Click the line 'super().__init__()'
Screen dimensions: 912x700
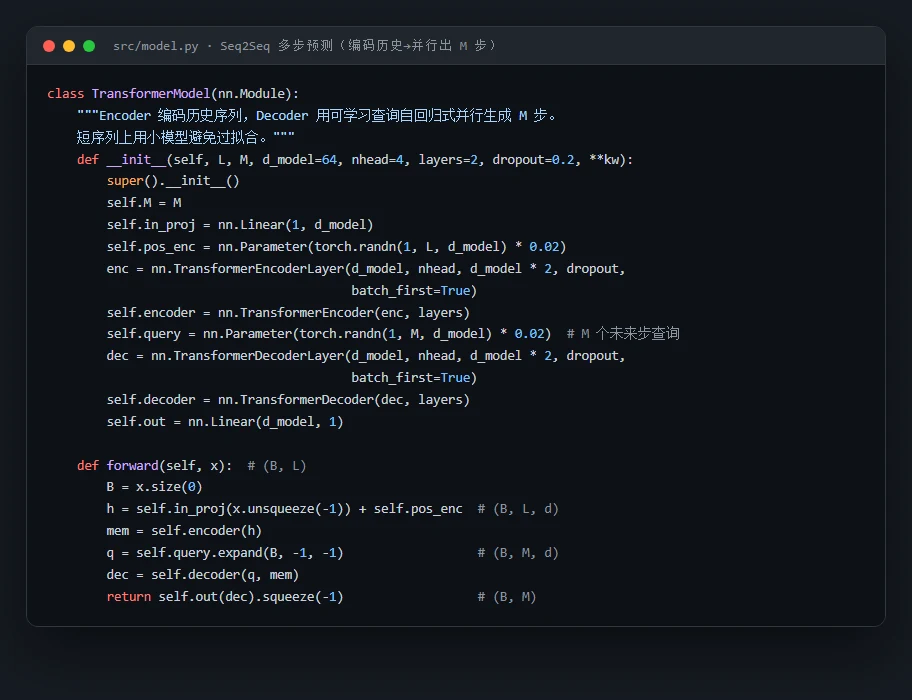coord(173,181)
